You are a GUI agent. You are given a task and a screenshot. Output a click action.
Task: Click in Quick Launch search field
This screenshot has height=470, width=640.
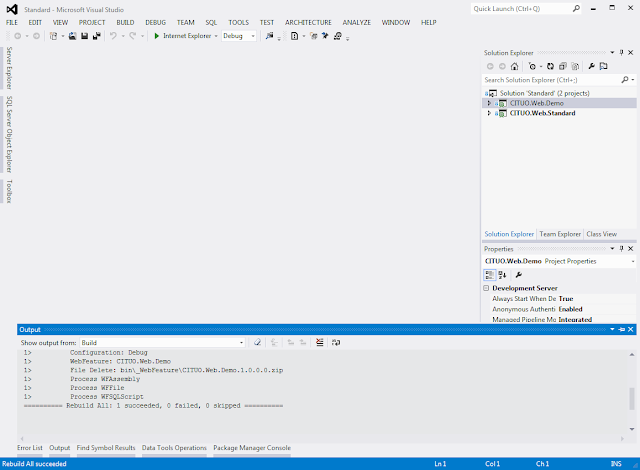(x=521, y=9)
